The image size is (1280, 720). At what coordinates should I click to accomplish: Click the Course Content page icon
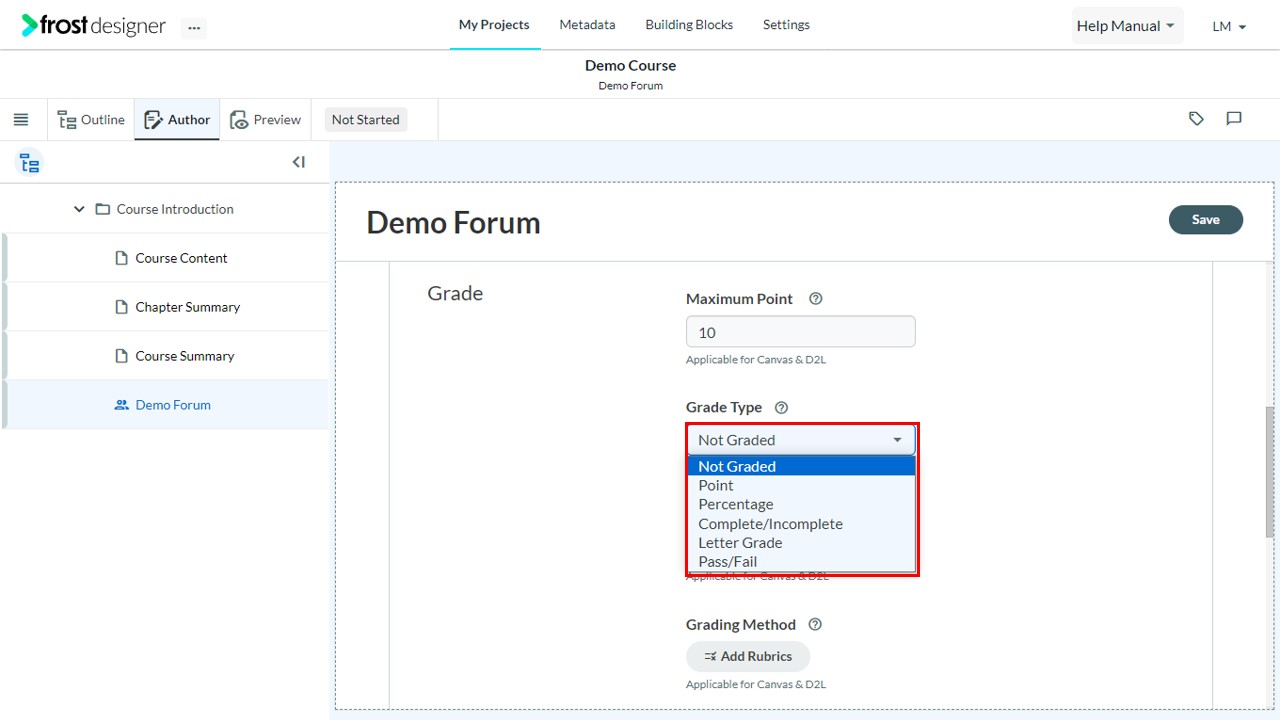click(122, 258)
